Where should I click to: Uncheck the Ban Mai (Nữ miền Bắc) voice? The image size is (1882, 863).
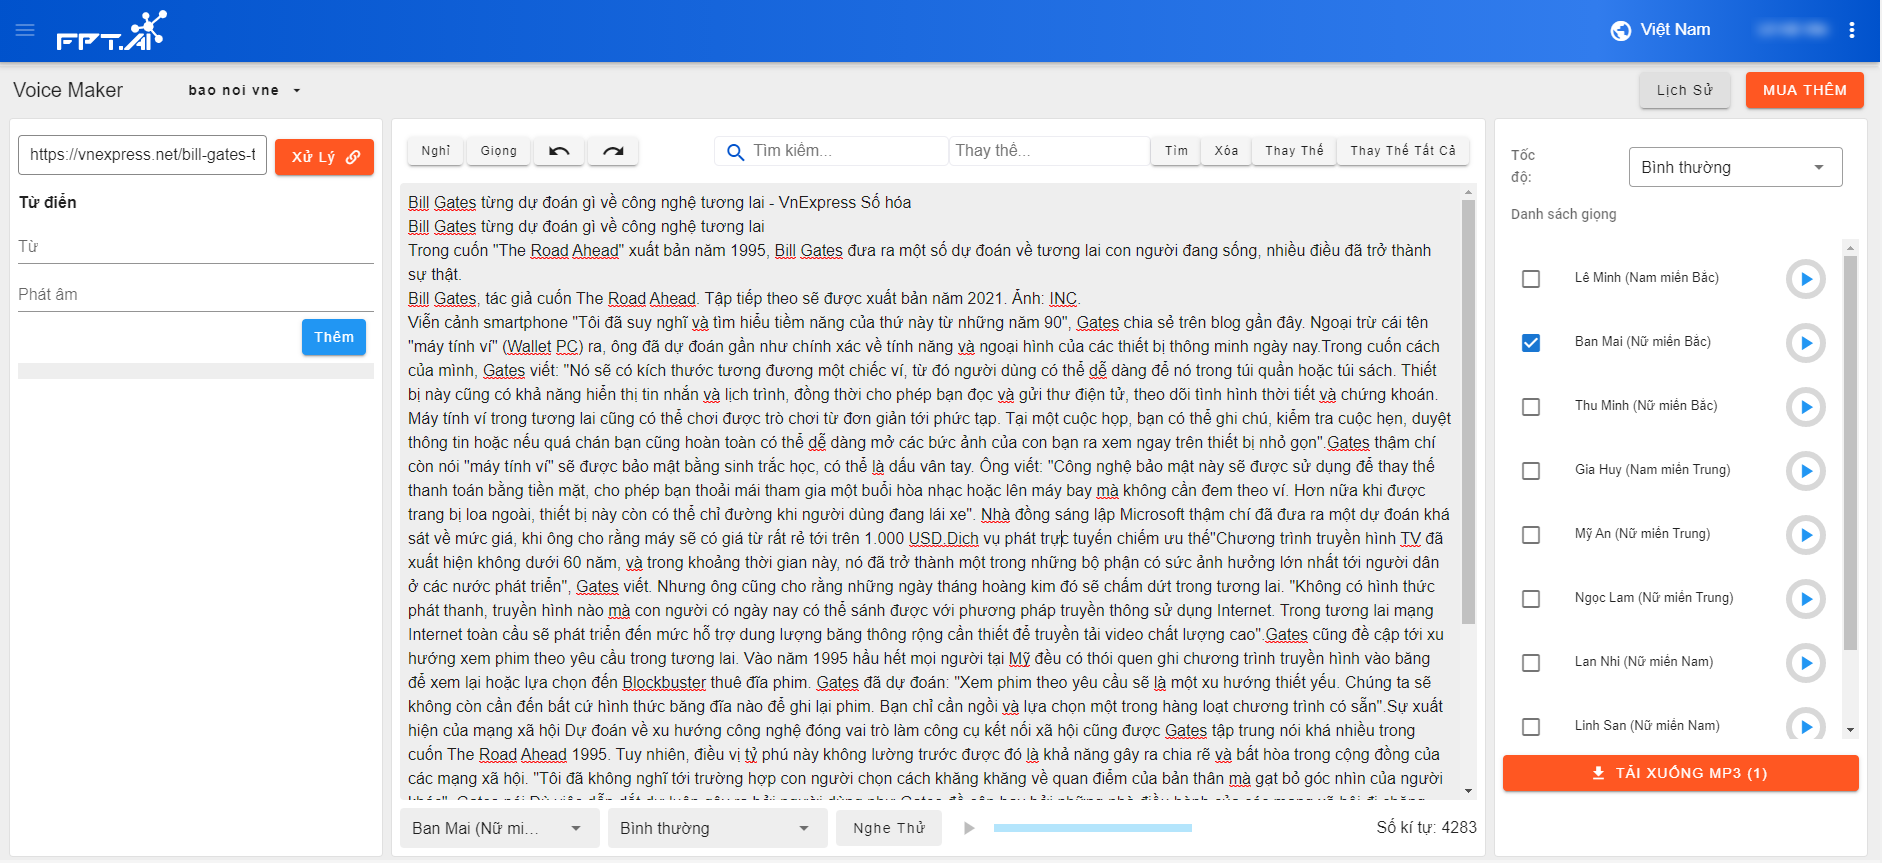point(1531,343)
